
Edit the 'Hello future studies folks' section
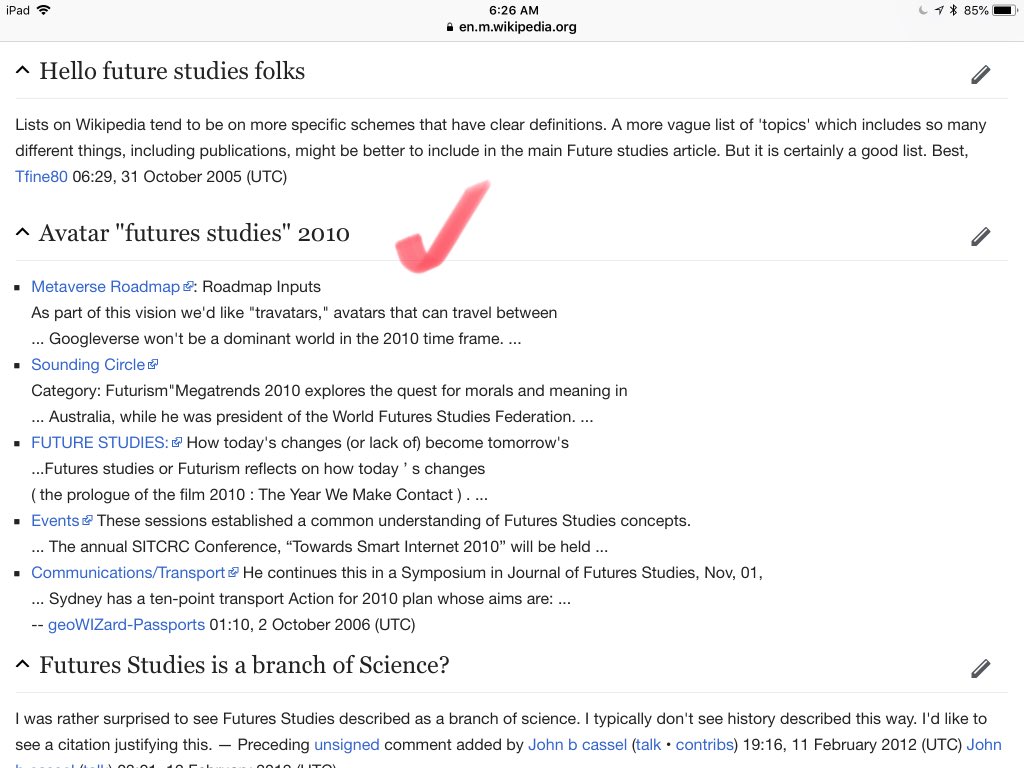tap(980, 74)
